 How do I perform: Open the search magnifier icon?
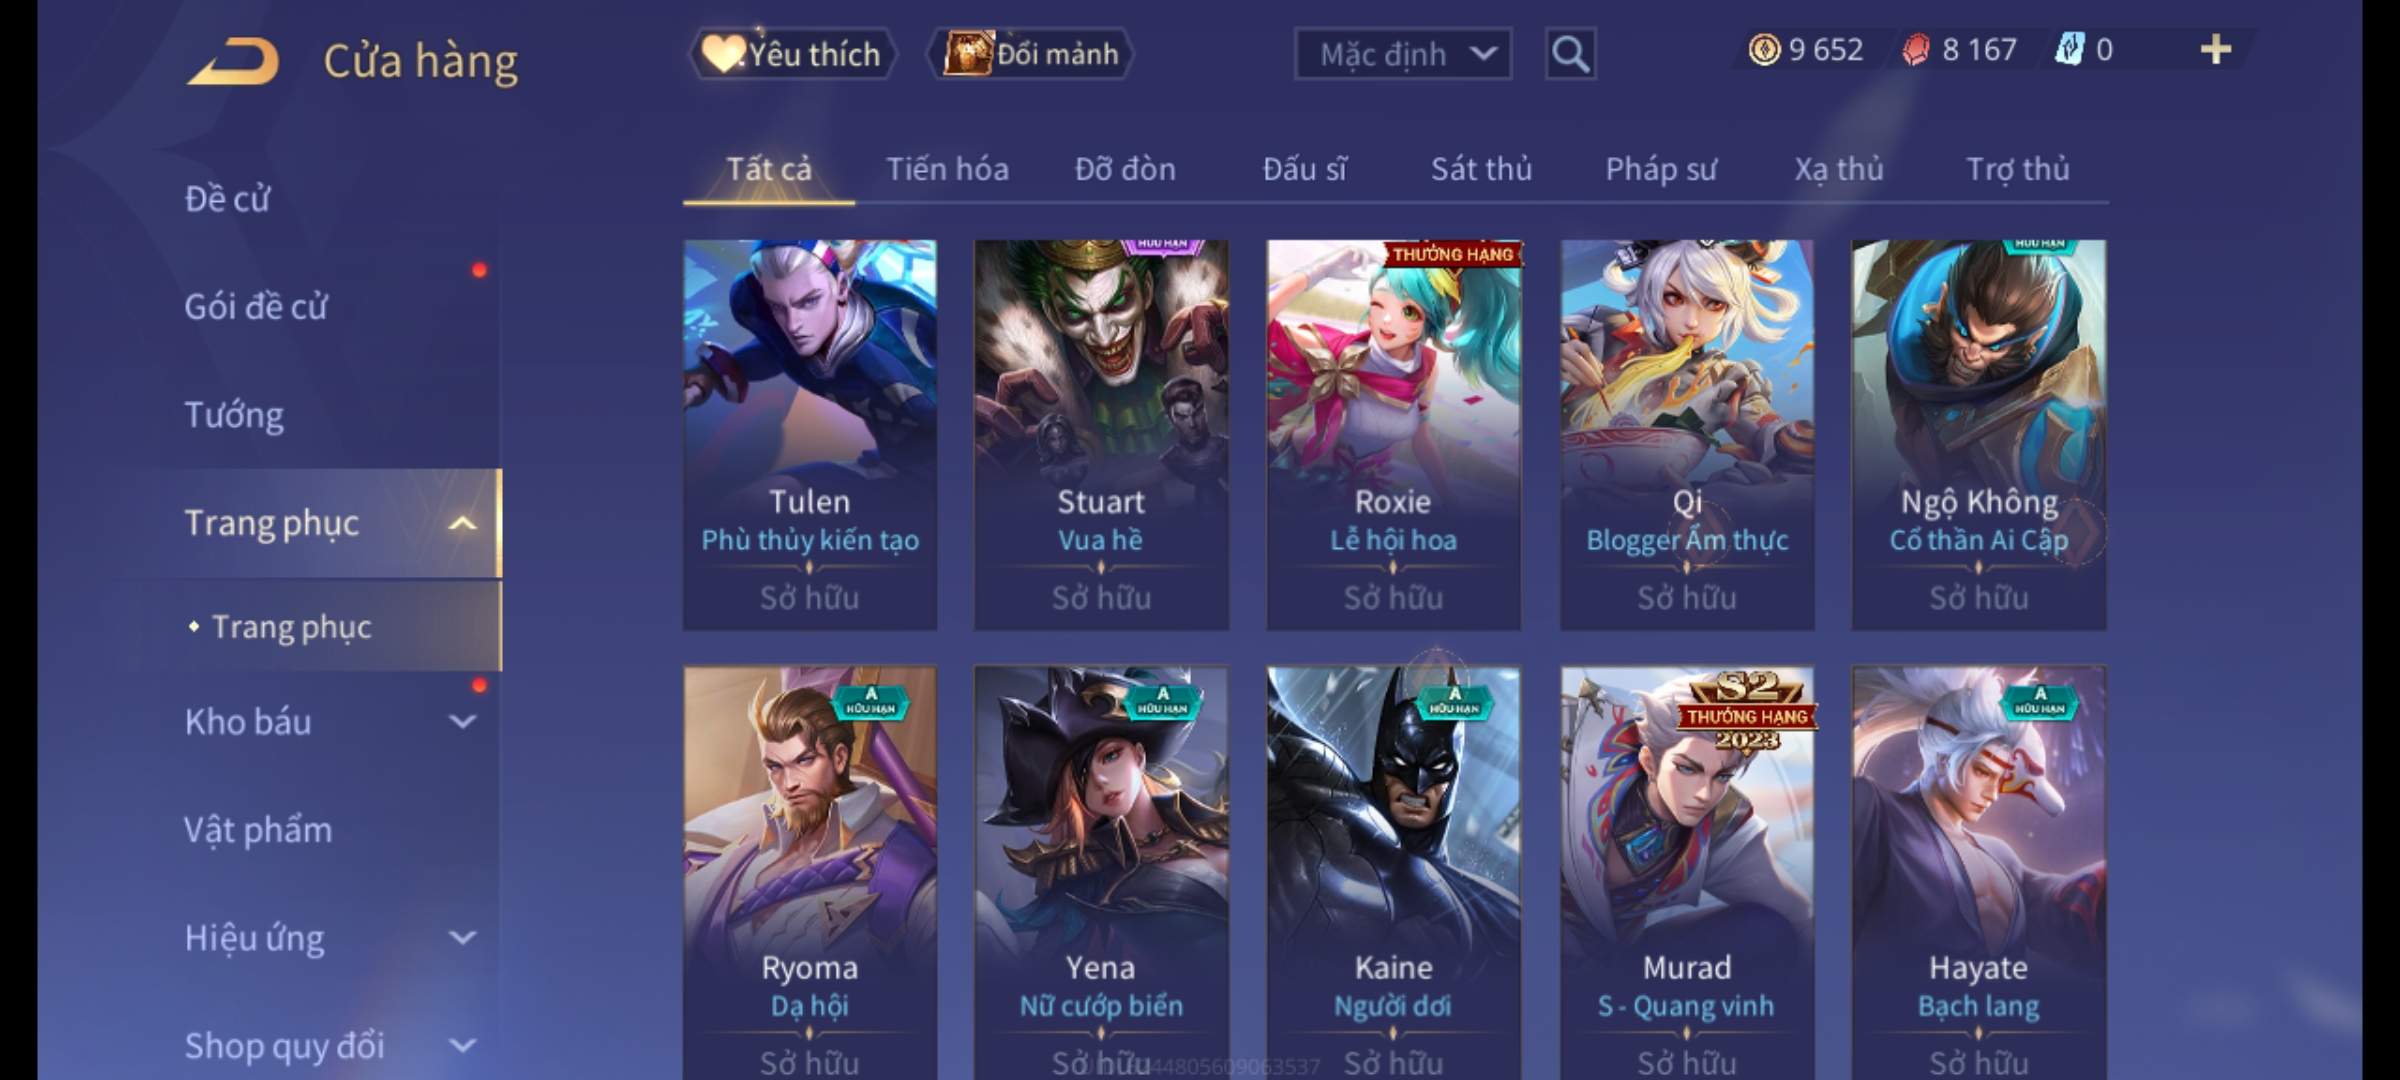click(1570, 54)
